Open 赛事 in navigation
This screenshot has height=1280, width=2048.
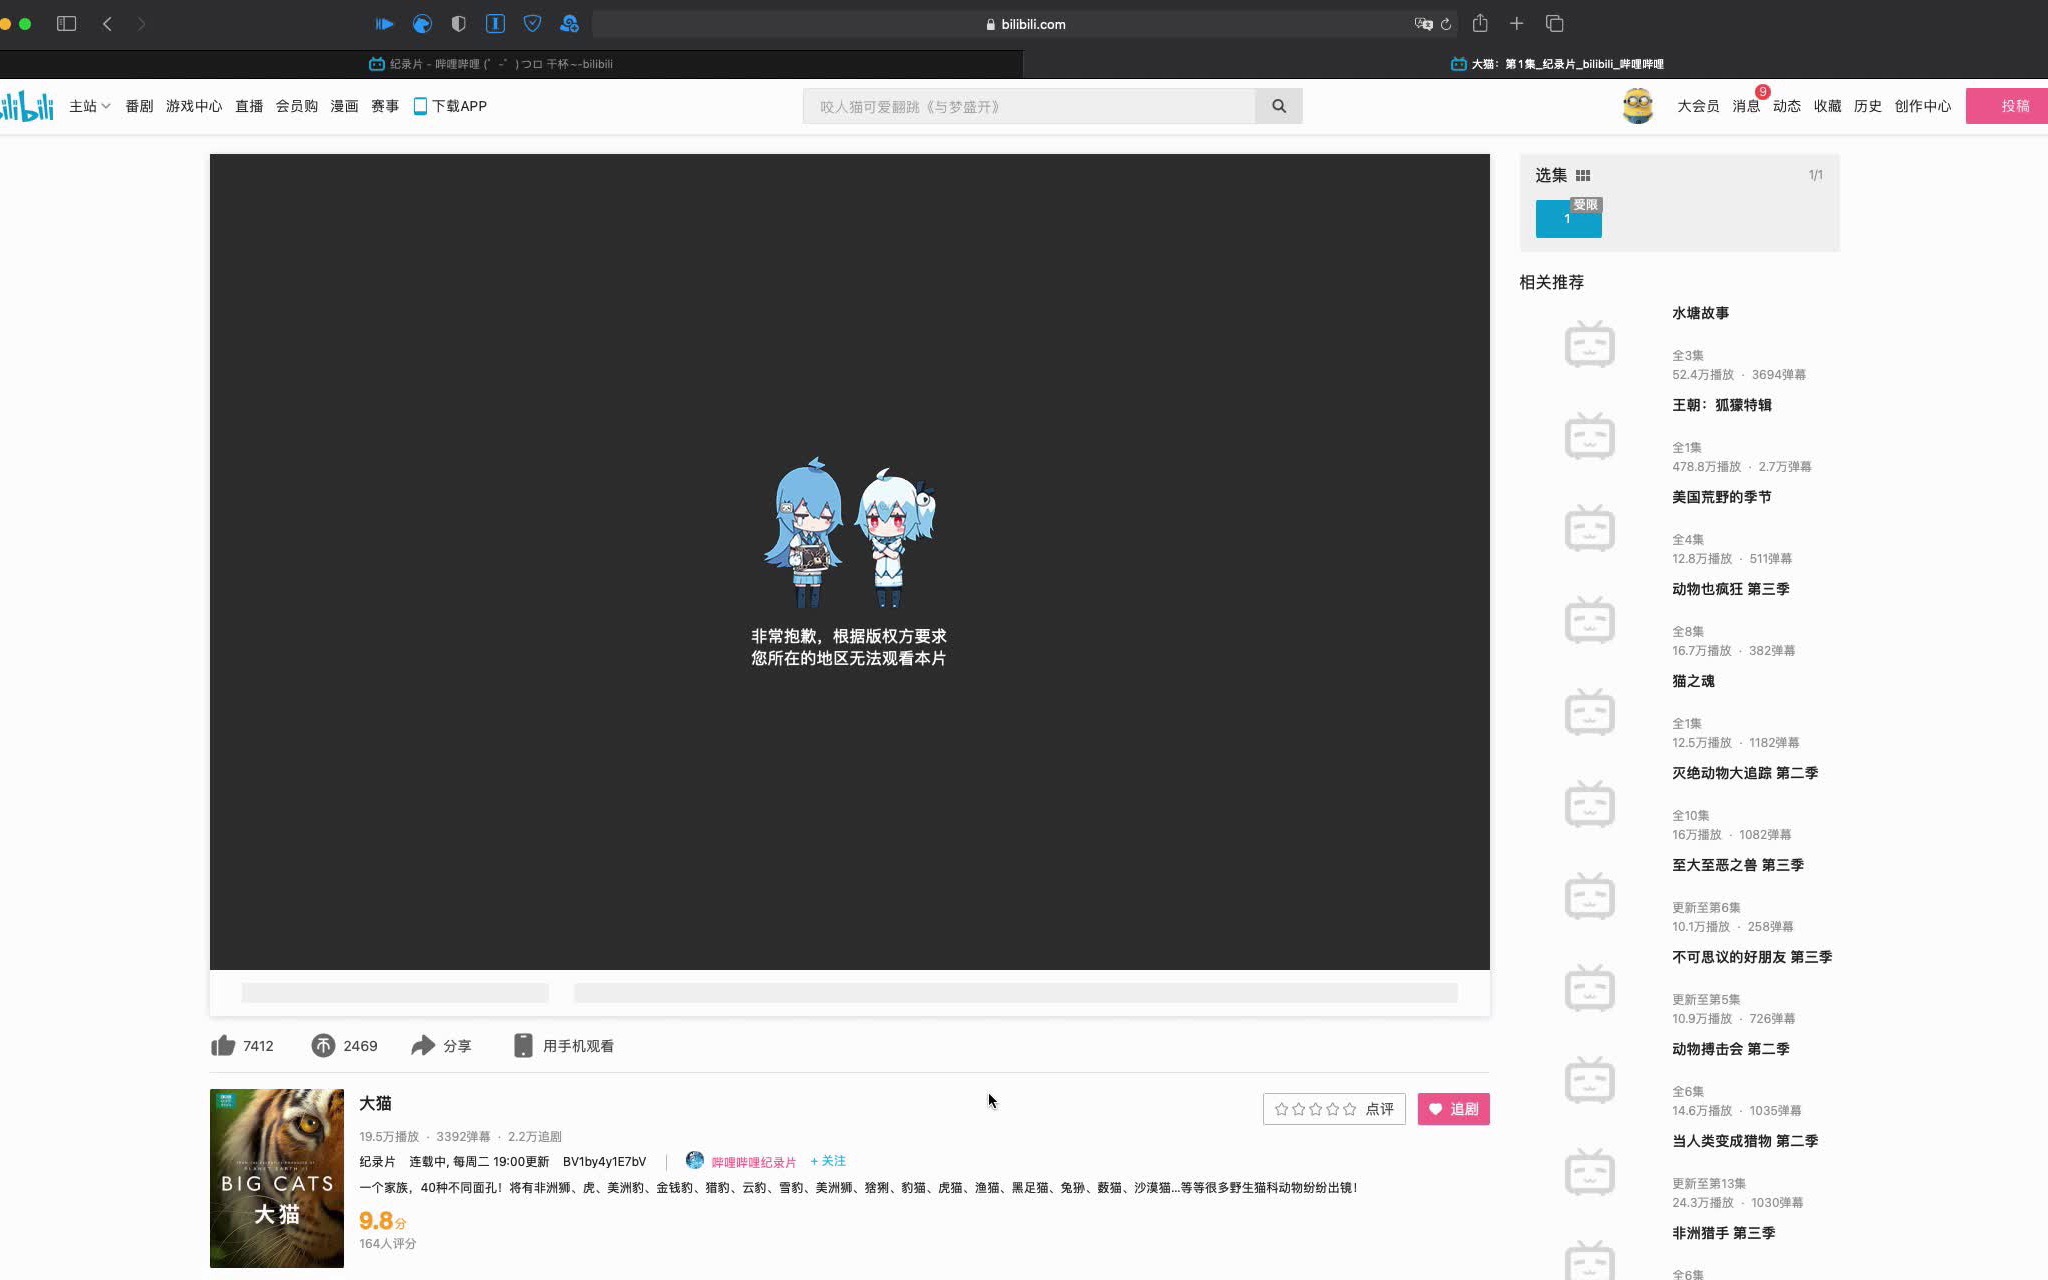(x=385, y=106)
